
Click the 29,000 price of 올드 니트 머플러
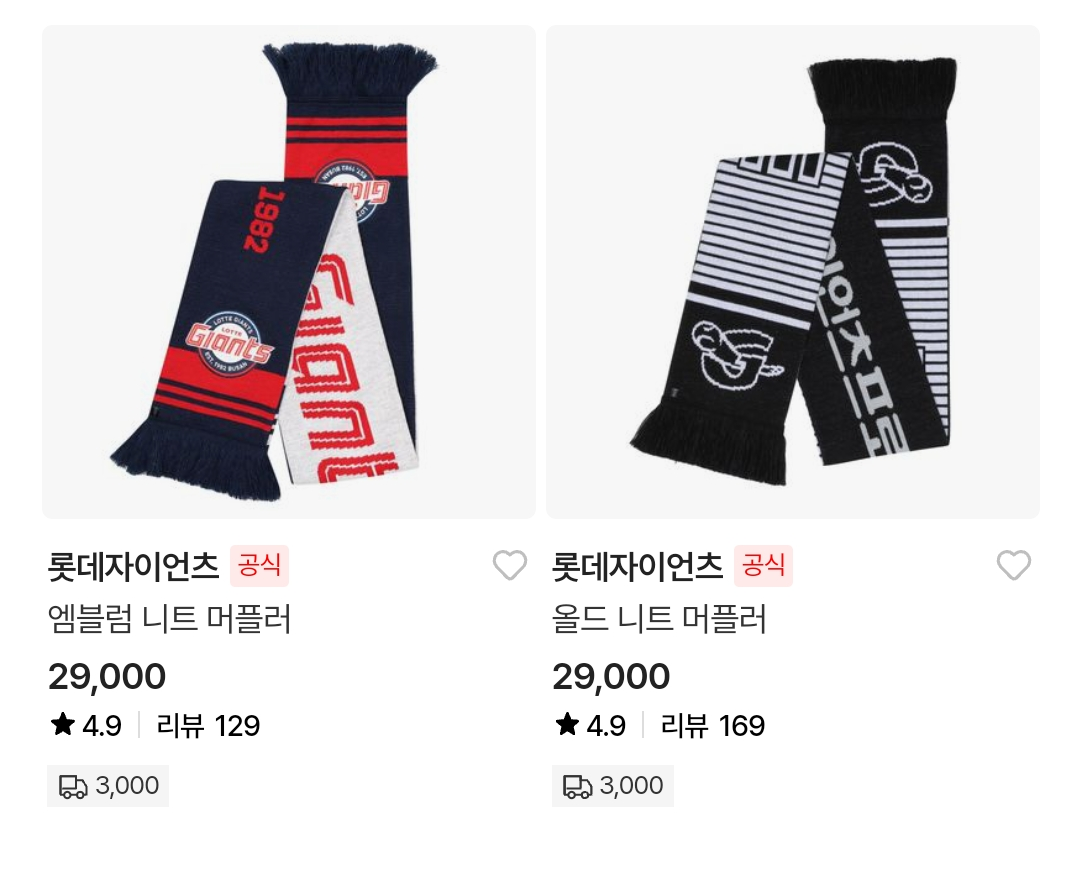611,676
